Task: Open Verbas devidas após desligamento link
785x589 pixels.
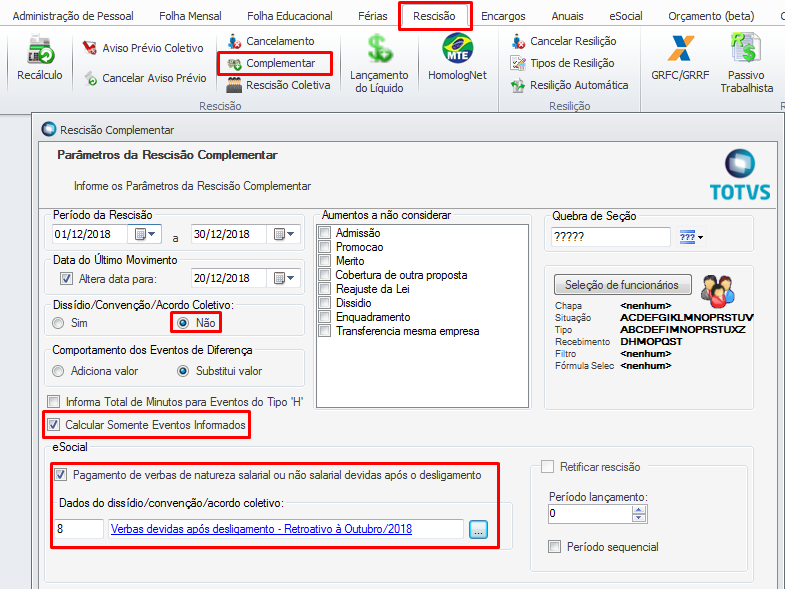Action: 261,529
